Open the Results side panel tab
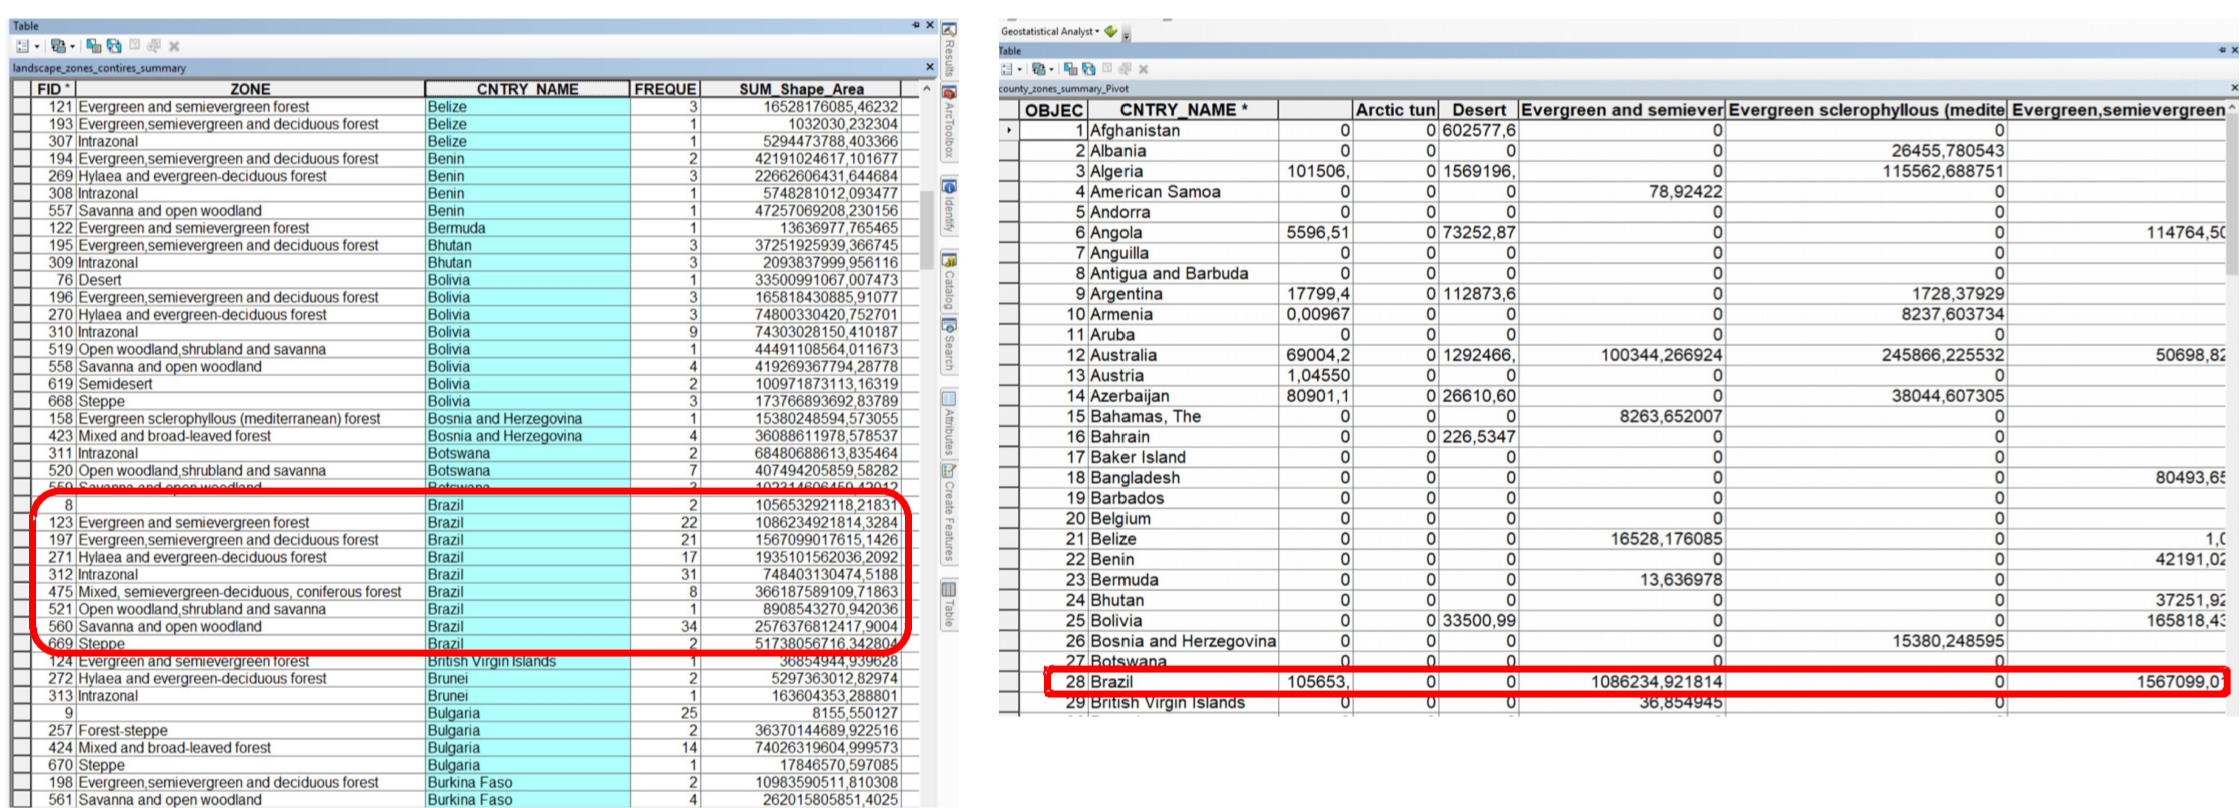Viewport: 2240px width, 808px height. pos(949,50)
